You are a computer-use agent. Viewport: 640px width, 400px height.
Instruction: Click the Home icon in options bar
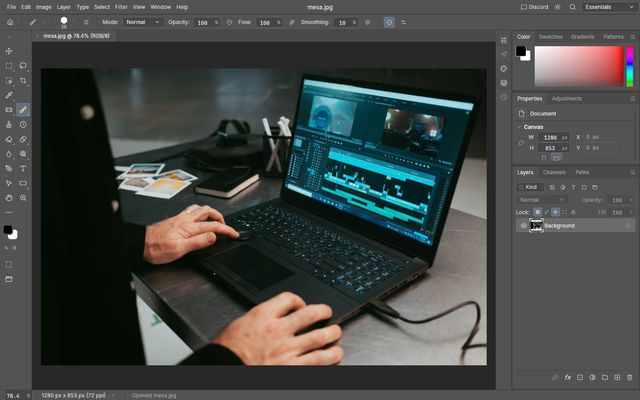(x=10, y=22)
